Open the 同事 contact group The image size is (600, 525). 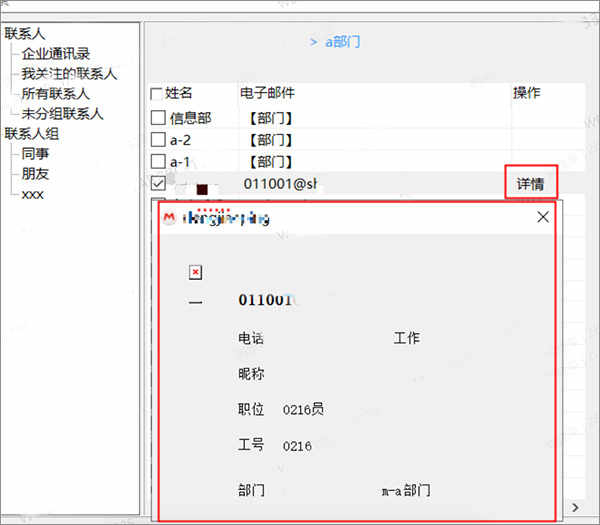[35, 154]
